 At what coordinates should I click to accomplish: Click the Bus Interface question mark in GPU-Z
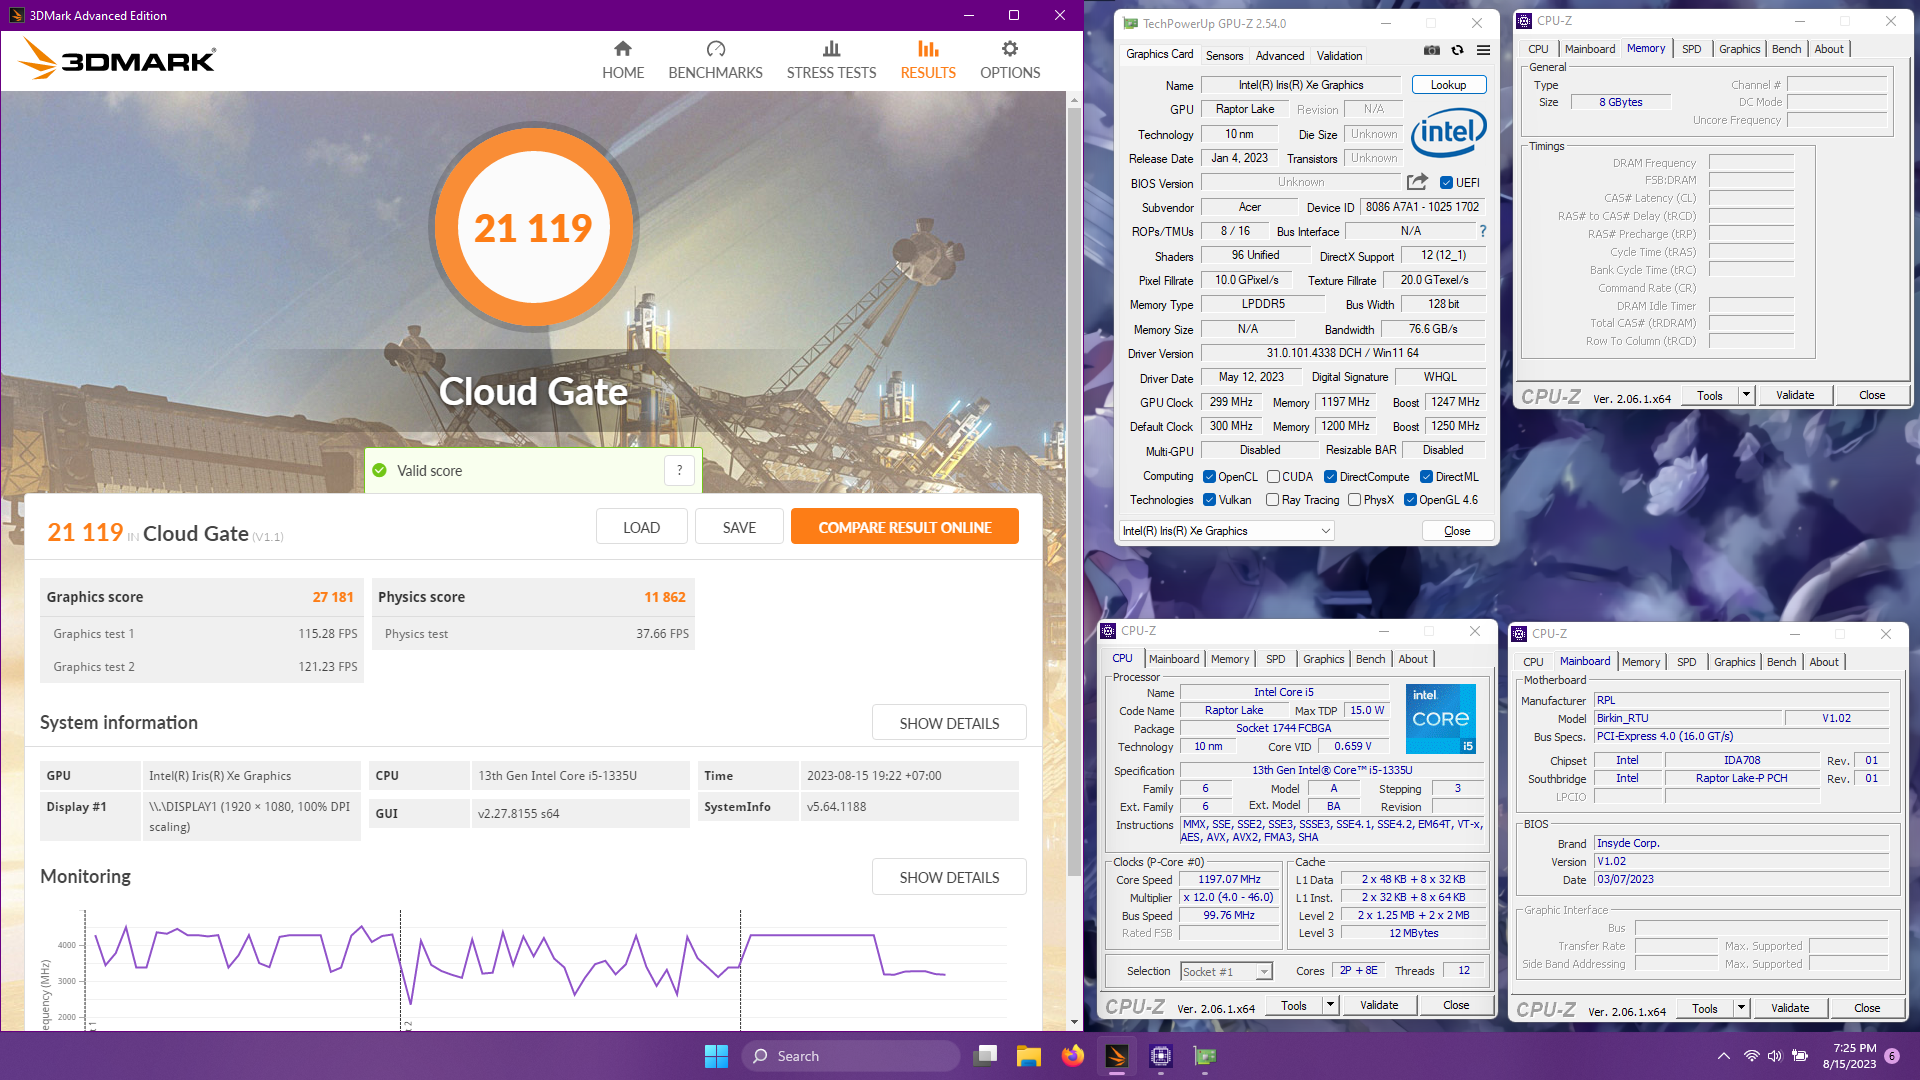tap(1483, 231)
